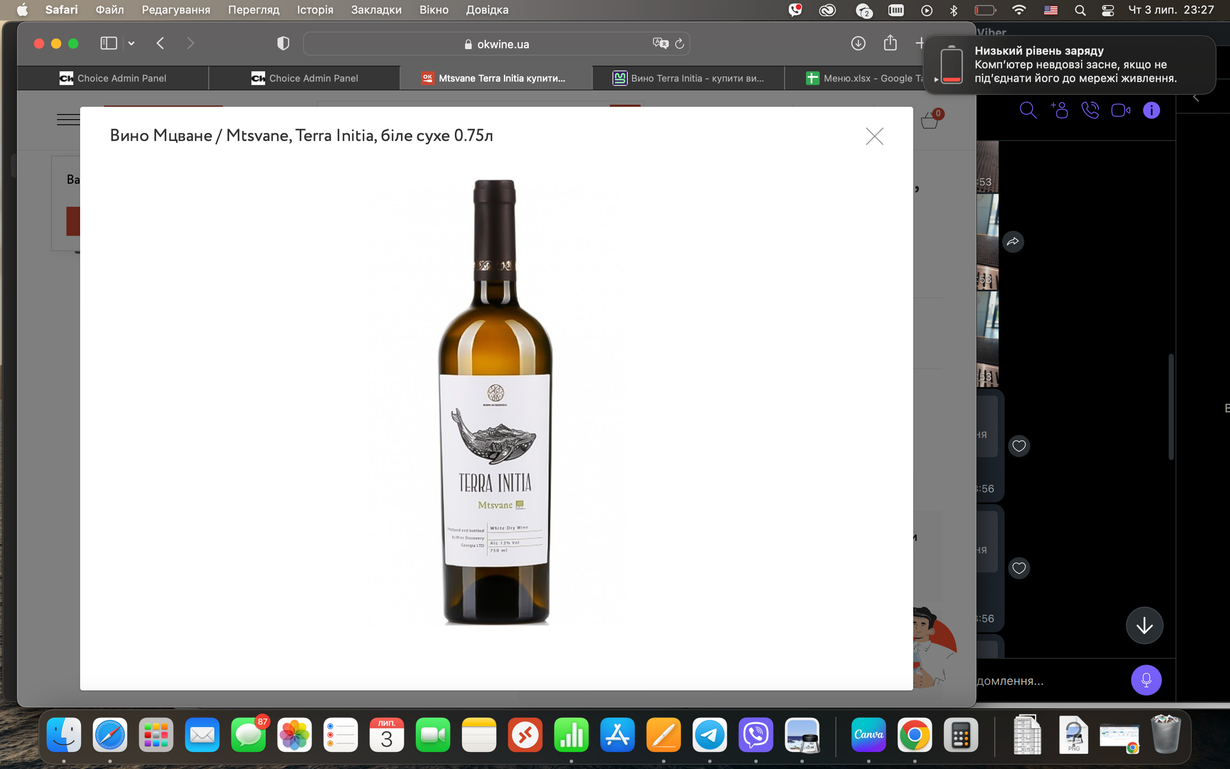
Task: Start Viber voice call
Action: tap(1090, 110)
